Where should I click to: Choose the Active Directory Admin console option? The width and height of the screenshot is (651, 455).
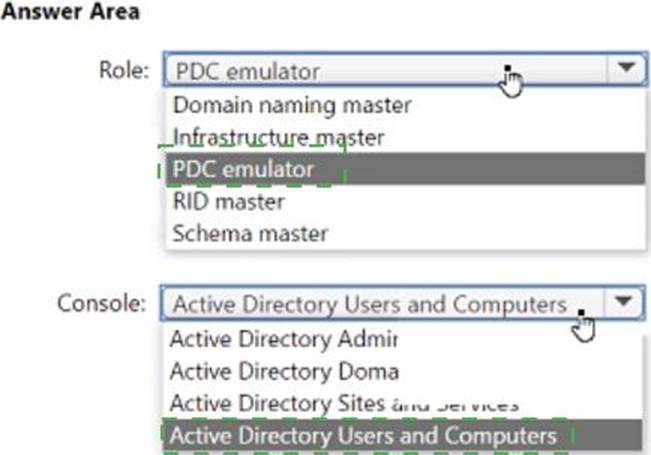coord(284,338)
